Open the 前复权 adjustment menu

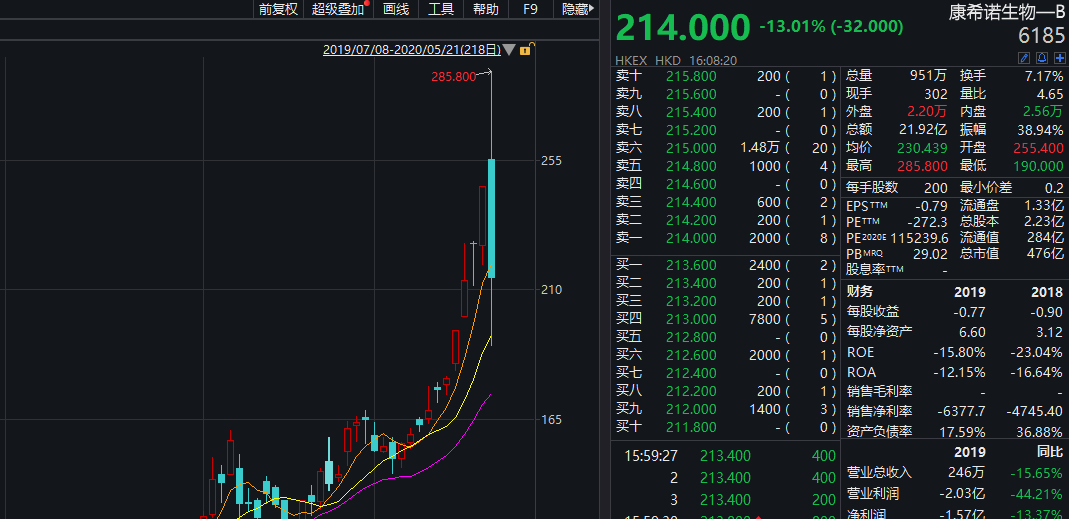click(x=278, y=9)
